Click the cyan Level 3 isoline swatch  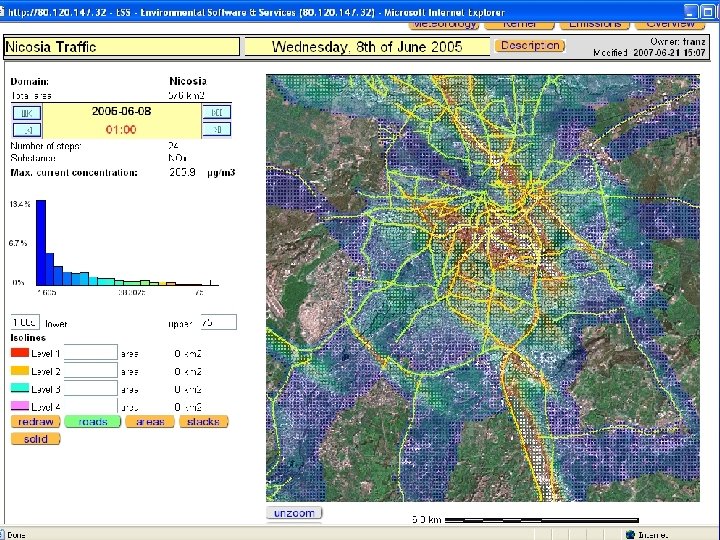click(x=20, y=388)
